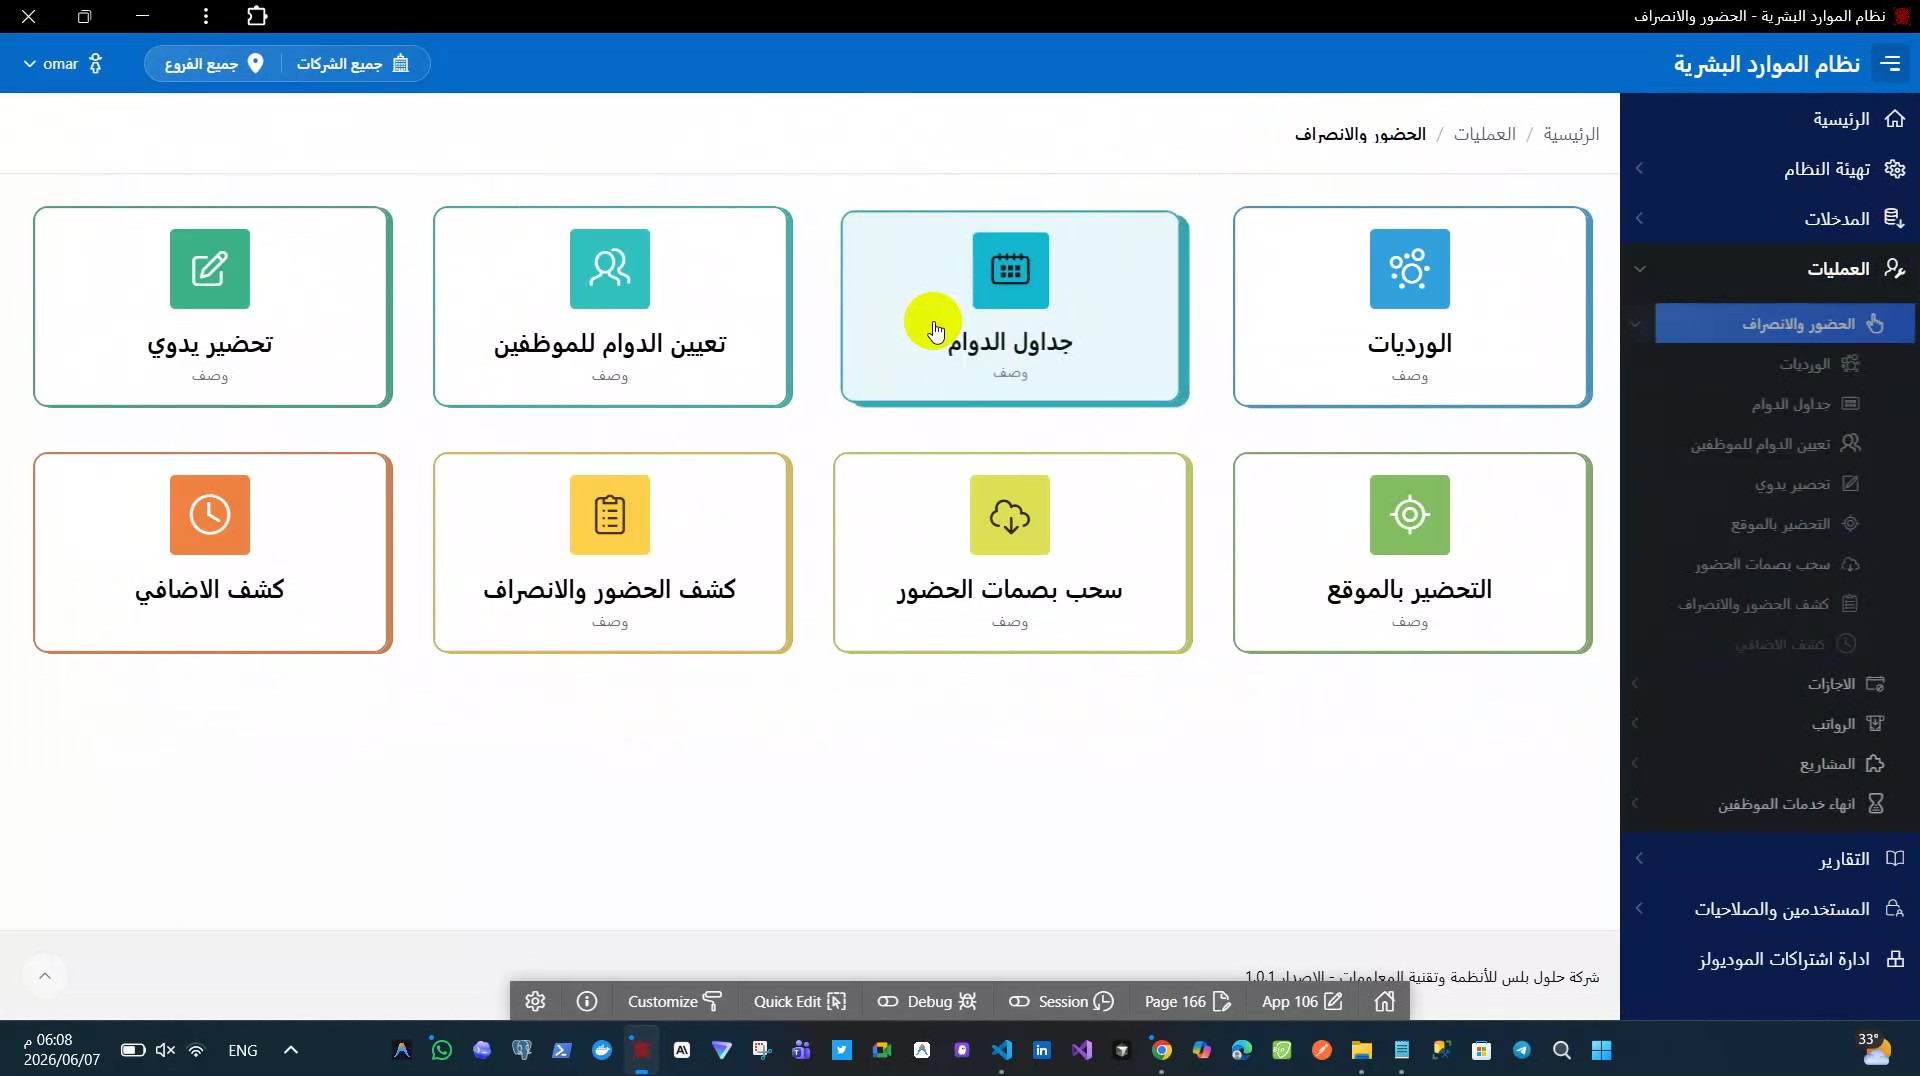Open the developer toolbar settings gear
The image size is (1920, 1076).
click(x=535, y=1002)
